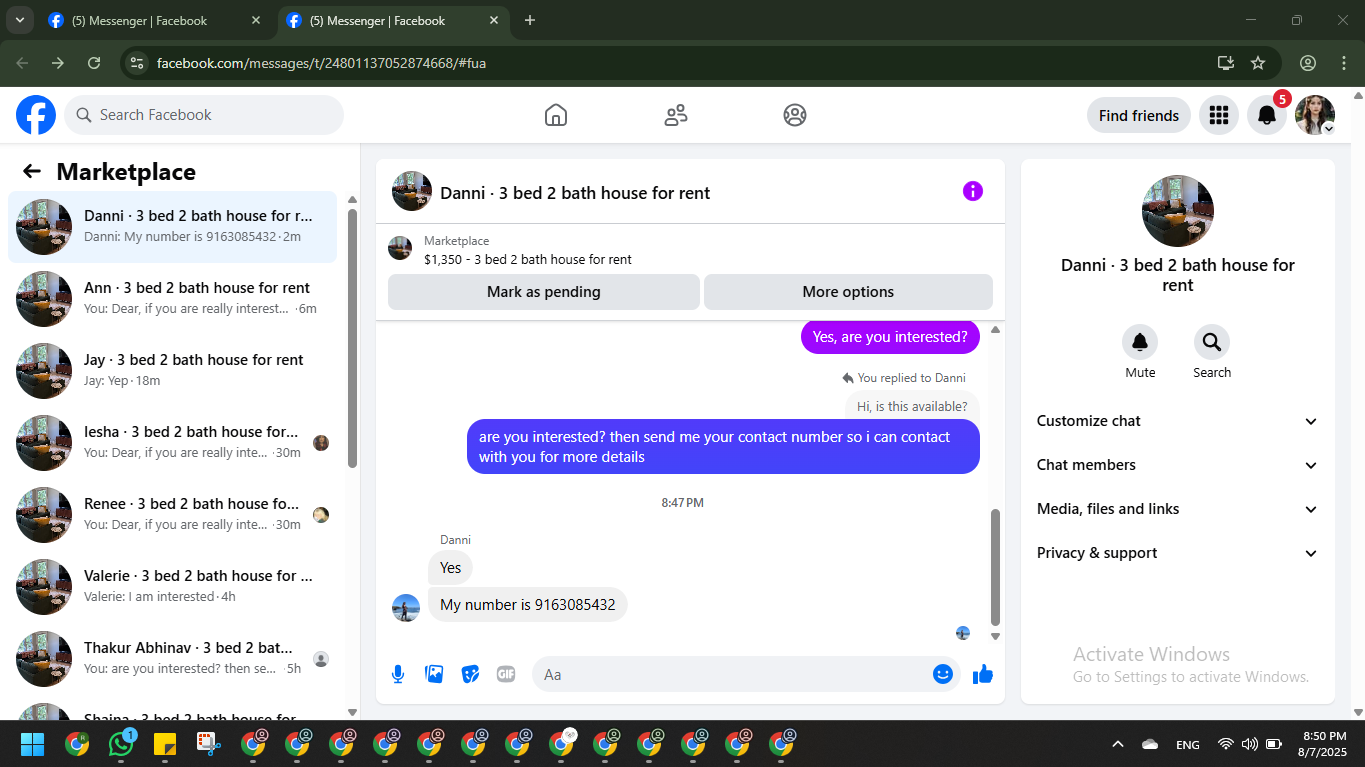Open Sticky Notes from the taskbar
The image size is (1365, 767).
point(165,744)
